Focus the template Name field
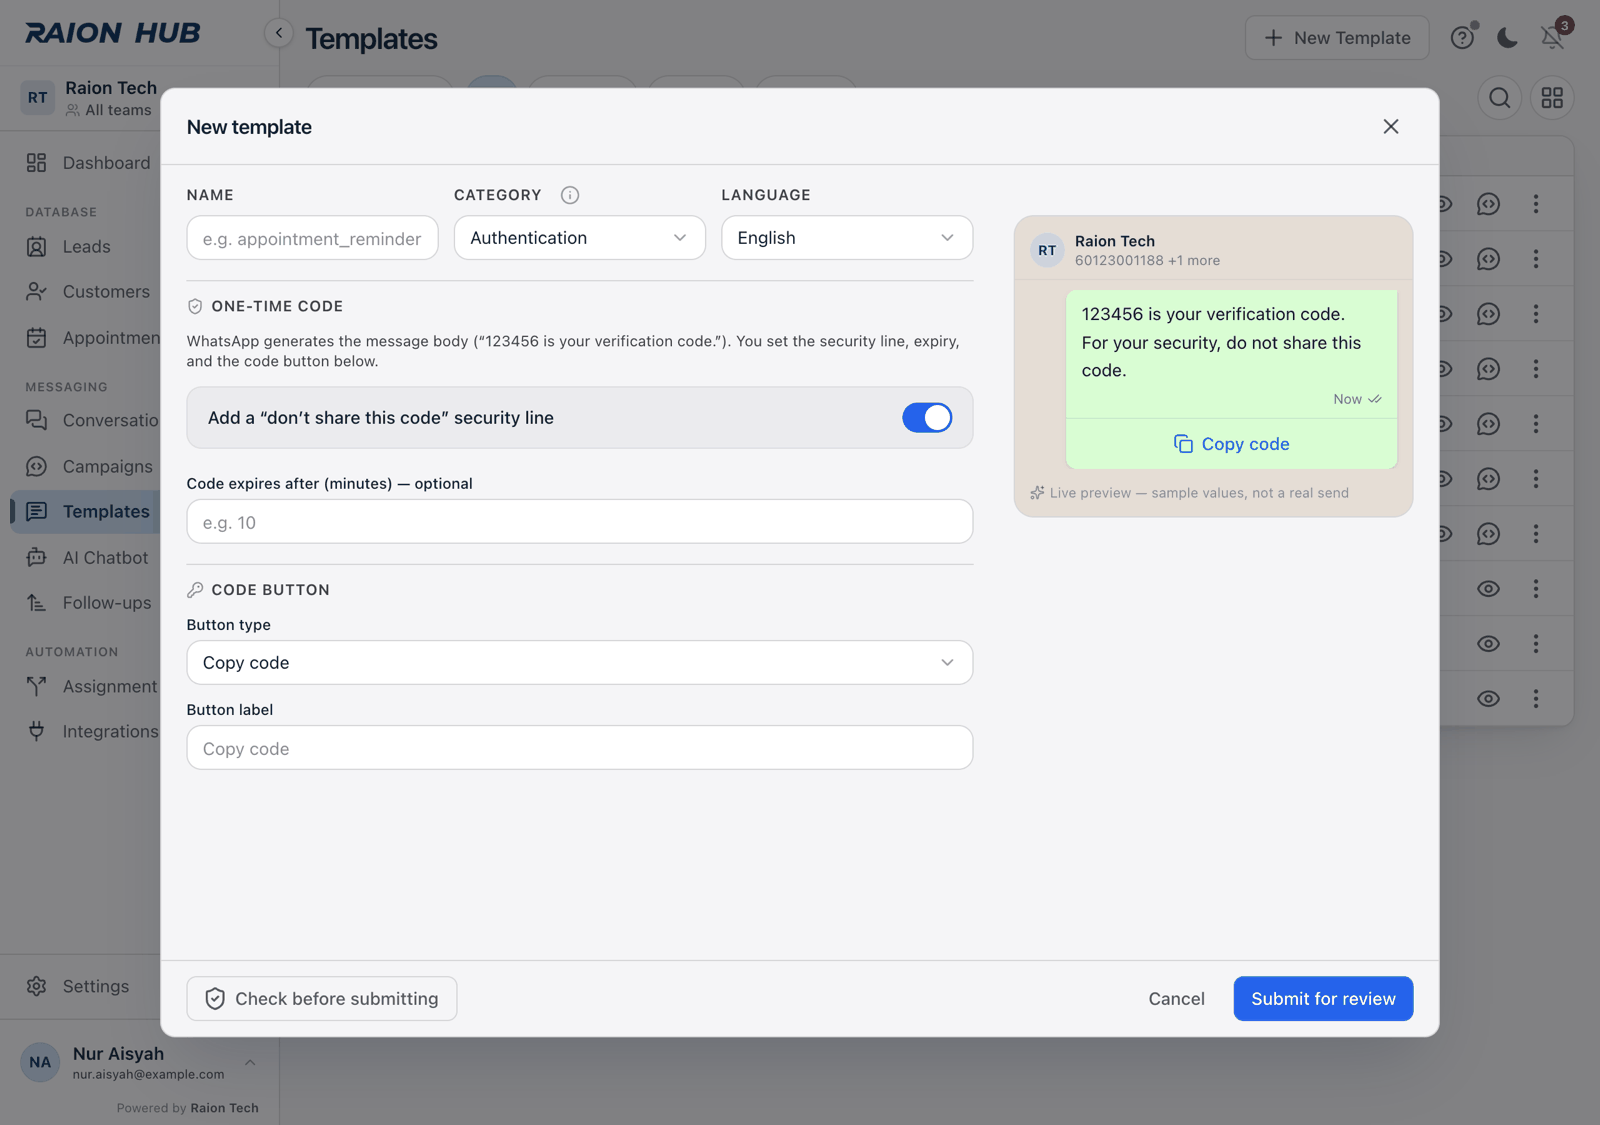Screen dimensions: 1600x1125 click(x=312, y=238)
